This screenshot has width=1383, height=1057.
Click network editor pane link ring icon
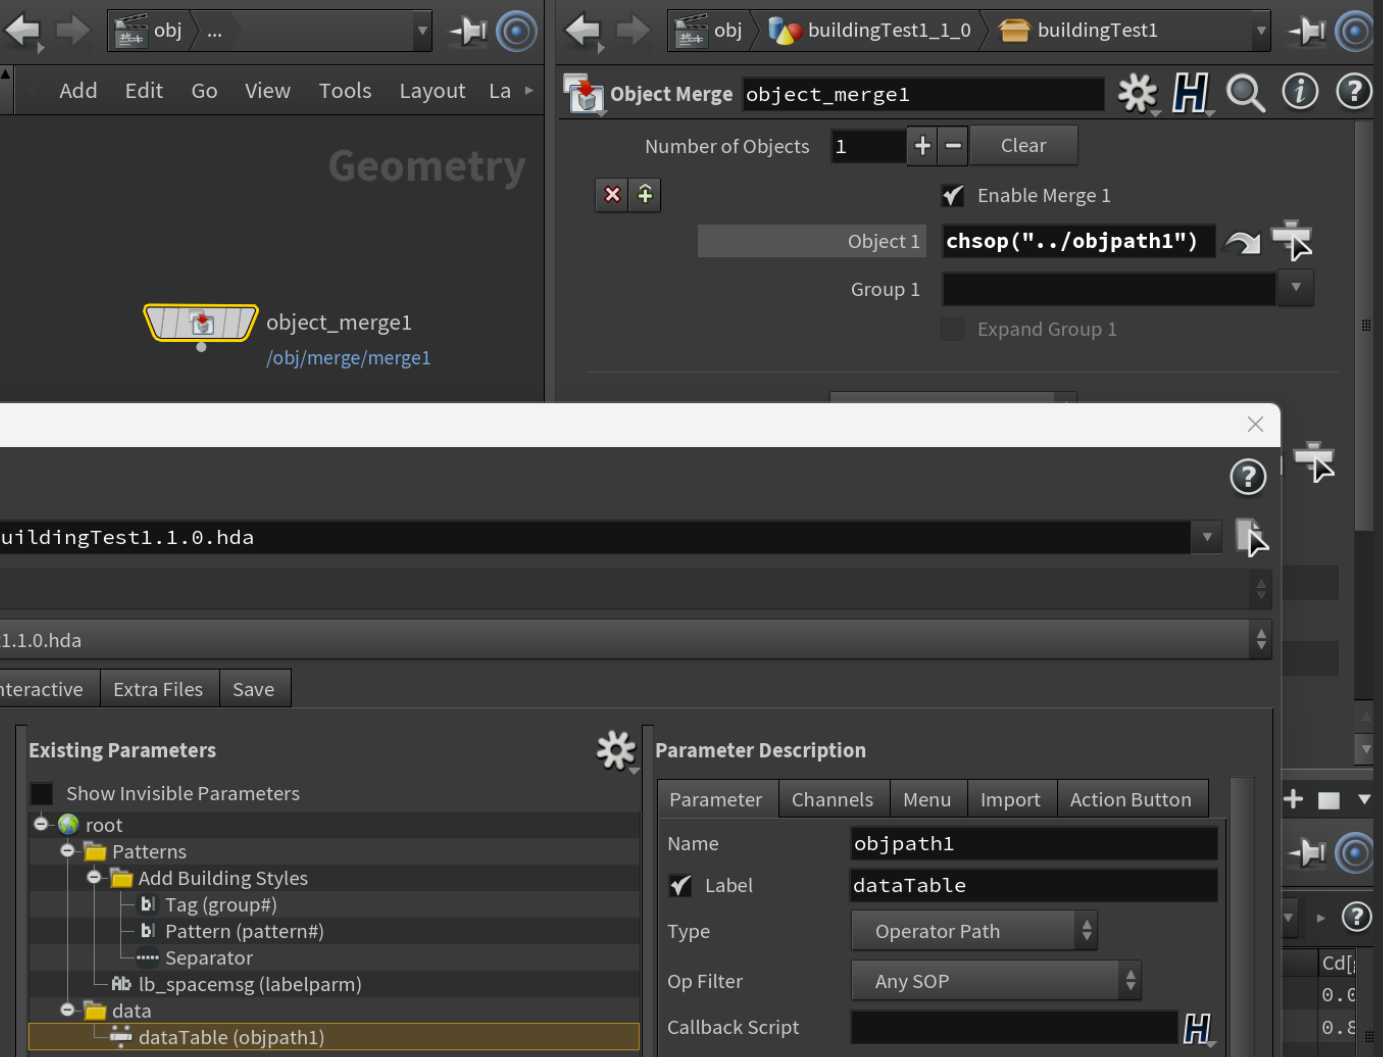pos(517,31)
